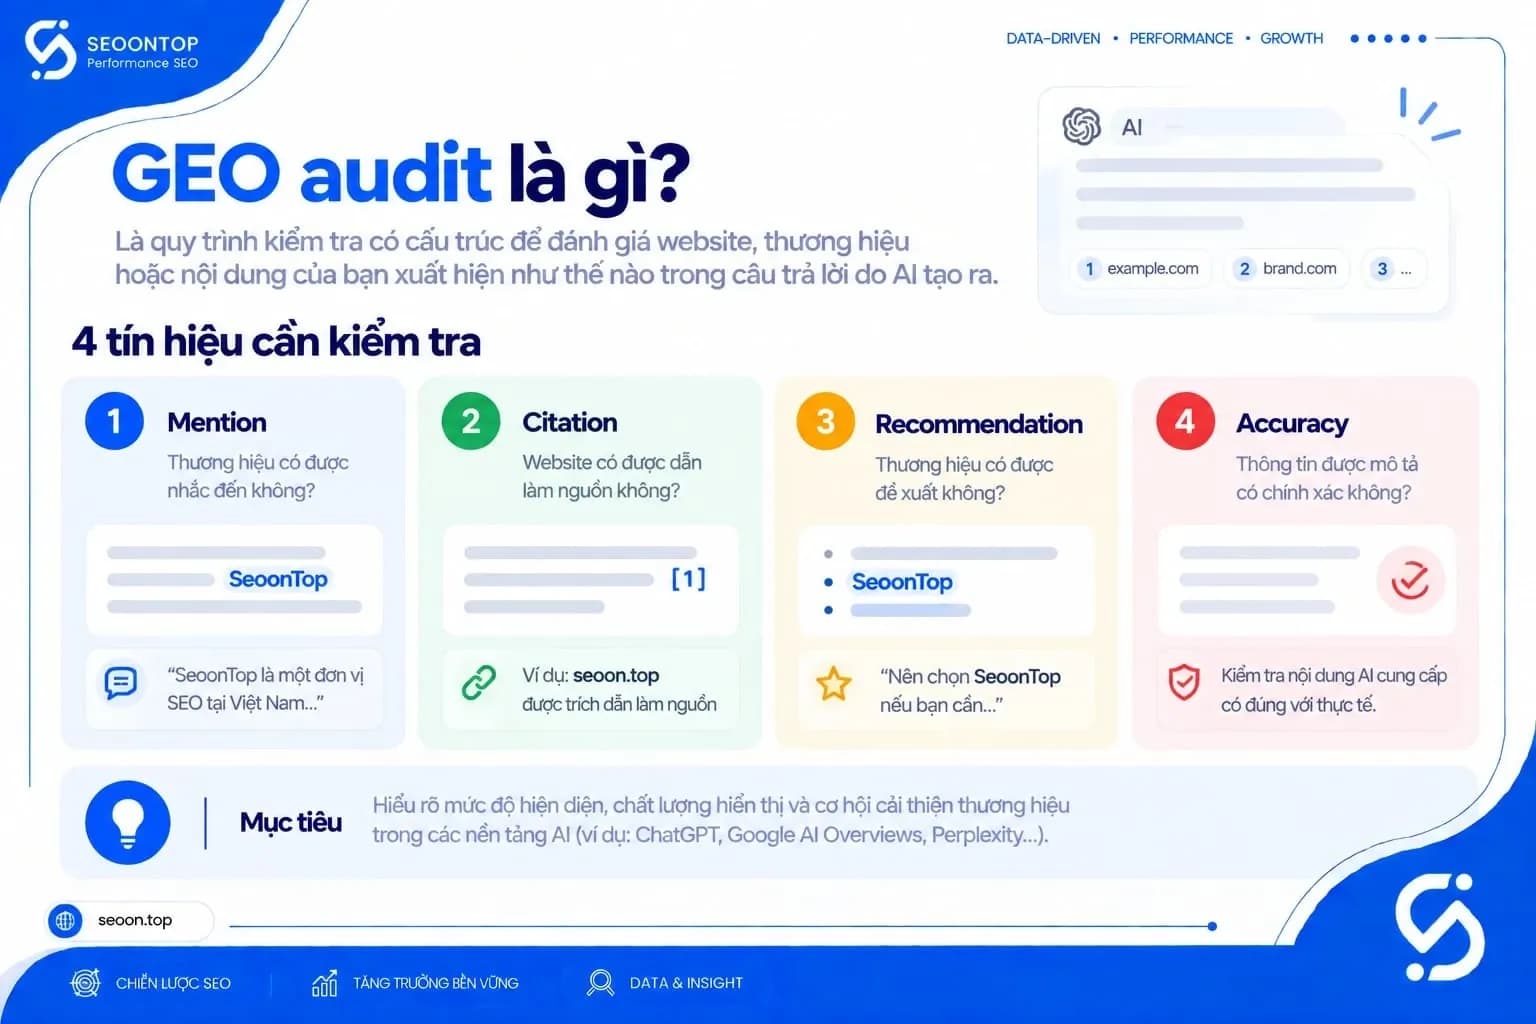Image resolution: width=1536 pixels, height=1024 pixels.
Task: Click the orange number 3 circle next to Recommendation
Action: pos(825,421)
